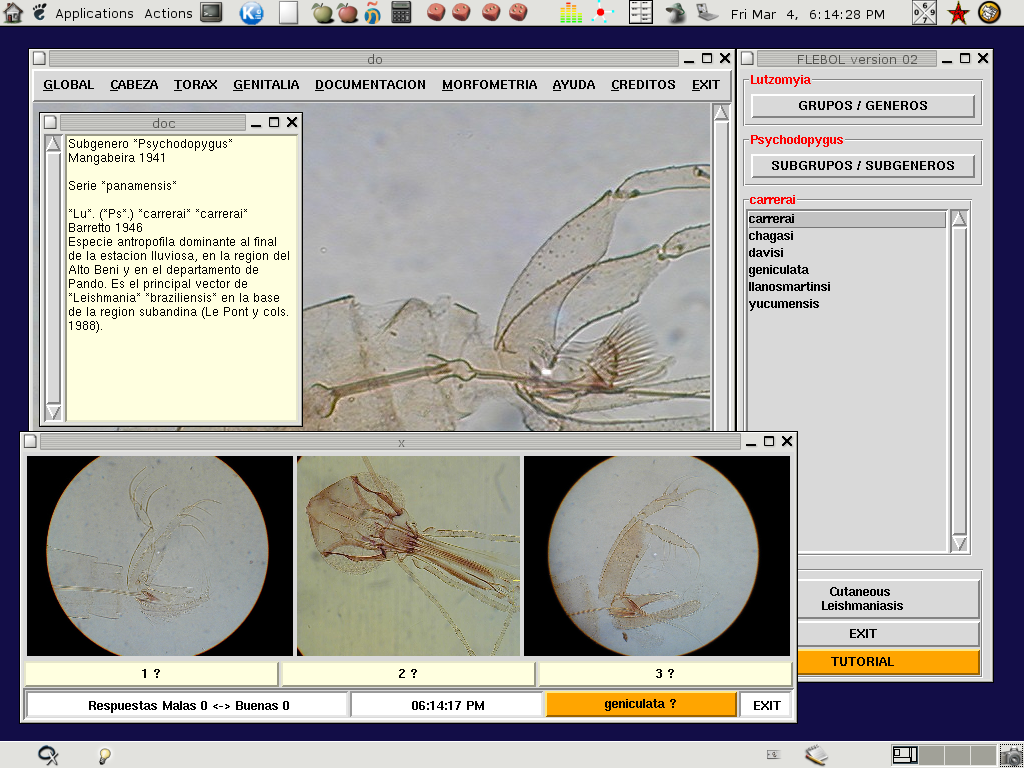
Task: Click the home folder icon
Action: pyautogui.click(x=13, y=13)
